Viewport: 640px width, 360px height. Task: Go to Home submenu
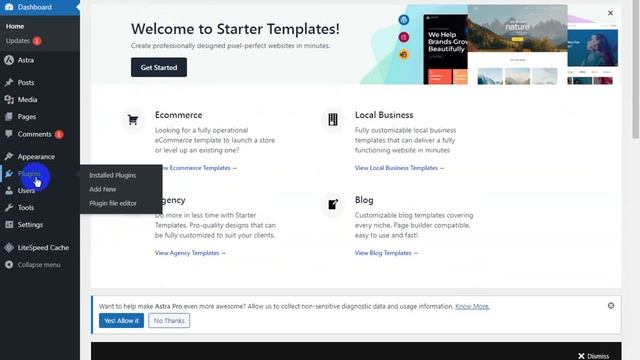[15, 26]
